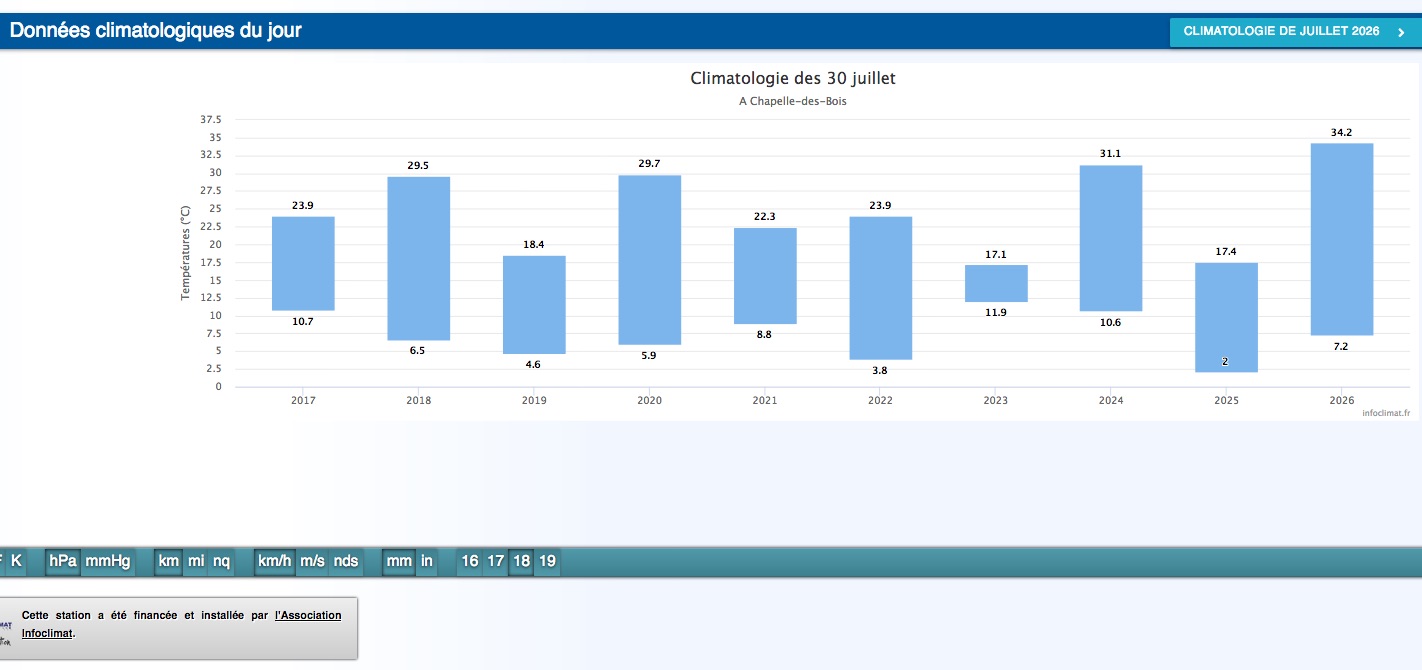
Task: Set wind speed unit to nds
Action: click(x=346, y=561)
